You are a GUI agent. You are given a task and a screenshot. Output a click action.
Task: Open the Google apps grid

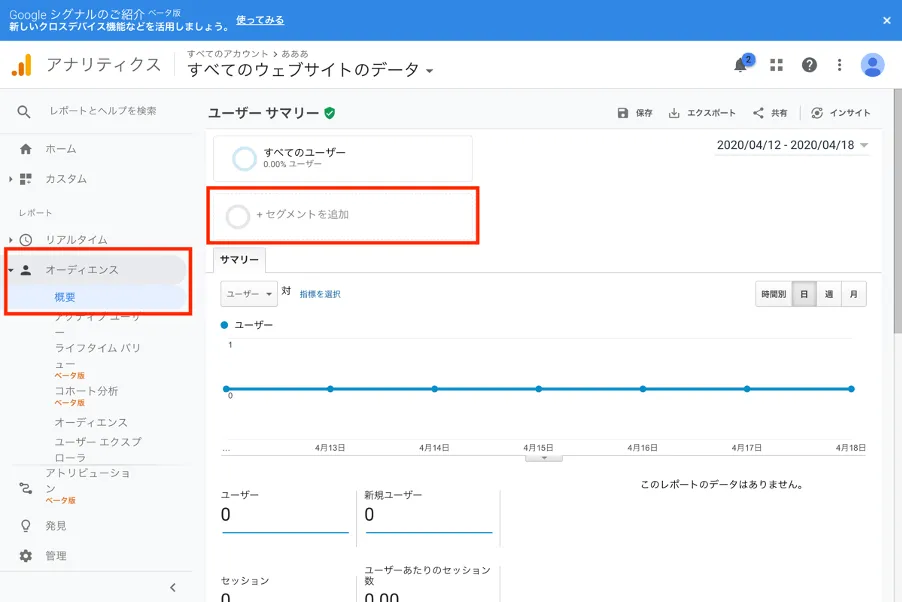click(777, 65)
